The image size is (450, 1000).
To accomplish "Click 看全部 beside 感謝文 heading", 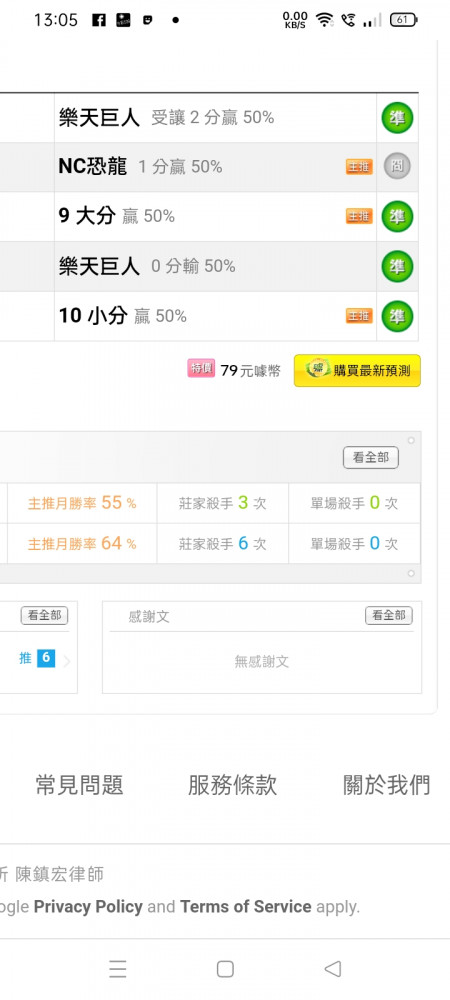I will click(389, 615).
